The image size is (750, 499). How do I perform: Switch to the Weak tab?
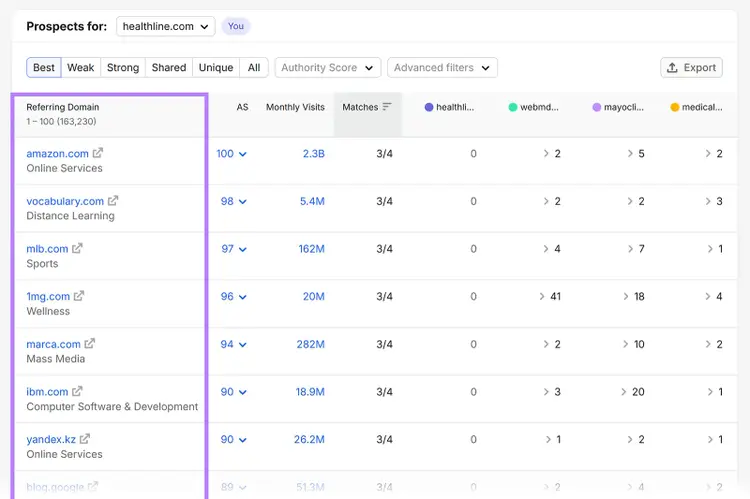pyautogui.click(x=81, y=67)
